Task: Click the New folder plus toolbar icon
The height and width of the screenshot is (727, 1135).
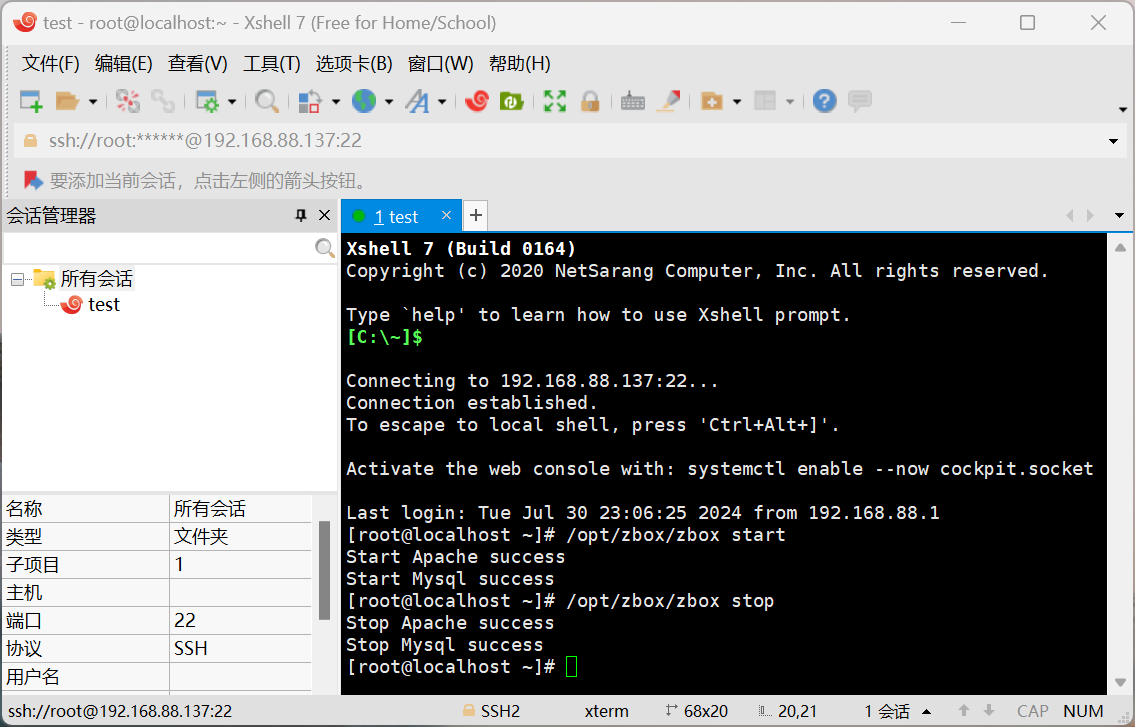Action: [x=712, y=101]
